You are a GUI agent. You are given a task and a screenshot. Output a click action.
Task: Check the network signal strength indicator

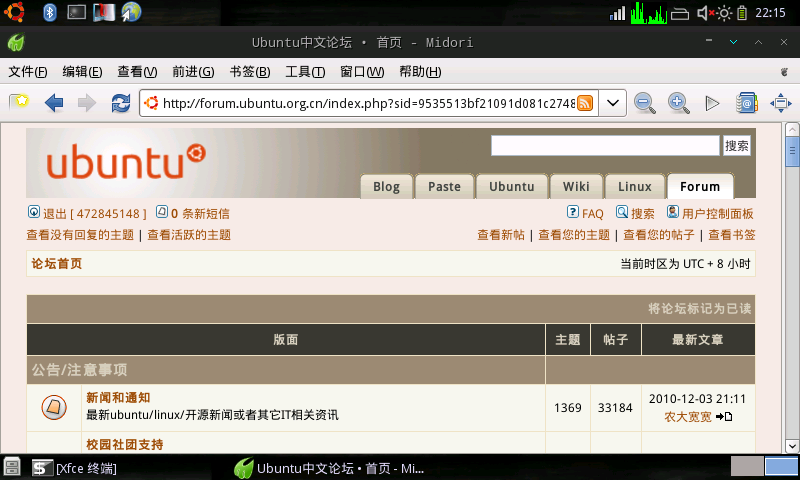pos(617,13)
